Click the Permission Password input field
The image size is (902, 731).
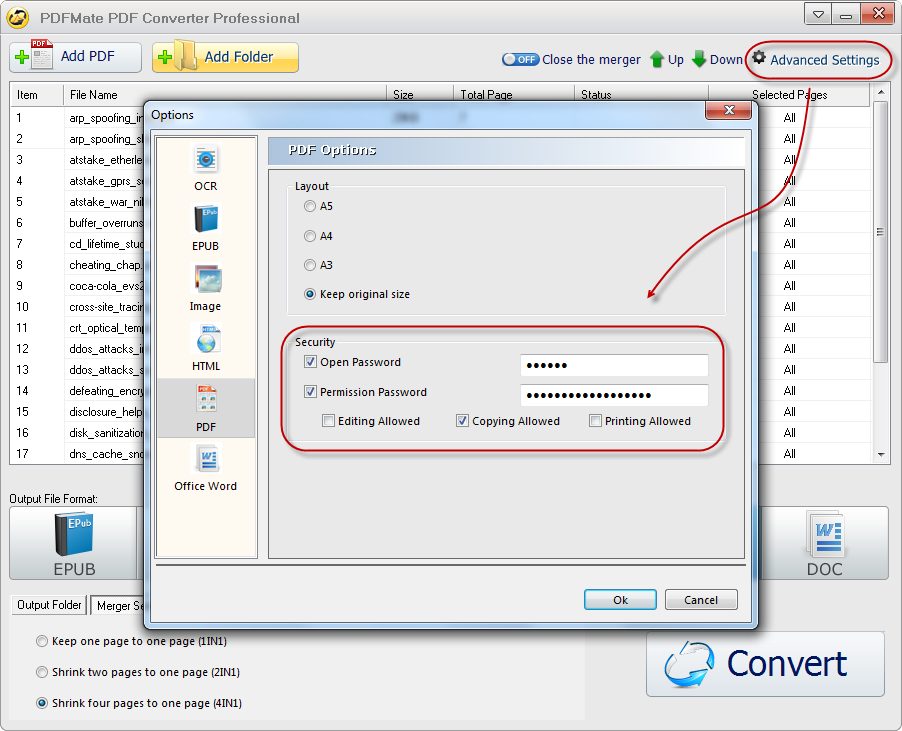613,395
